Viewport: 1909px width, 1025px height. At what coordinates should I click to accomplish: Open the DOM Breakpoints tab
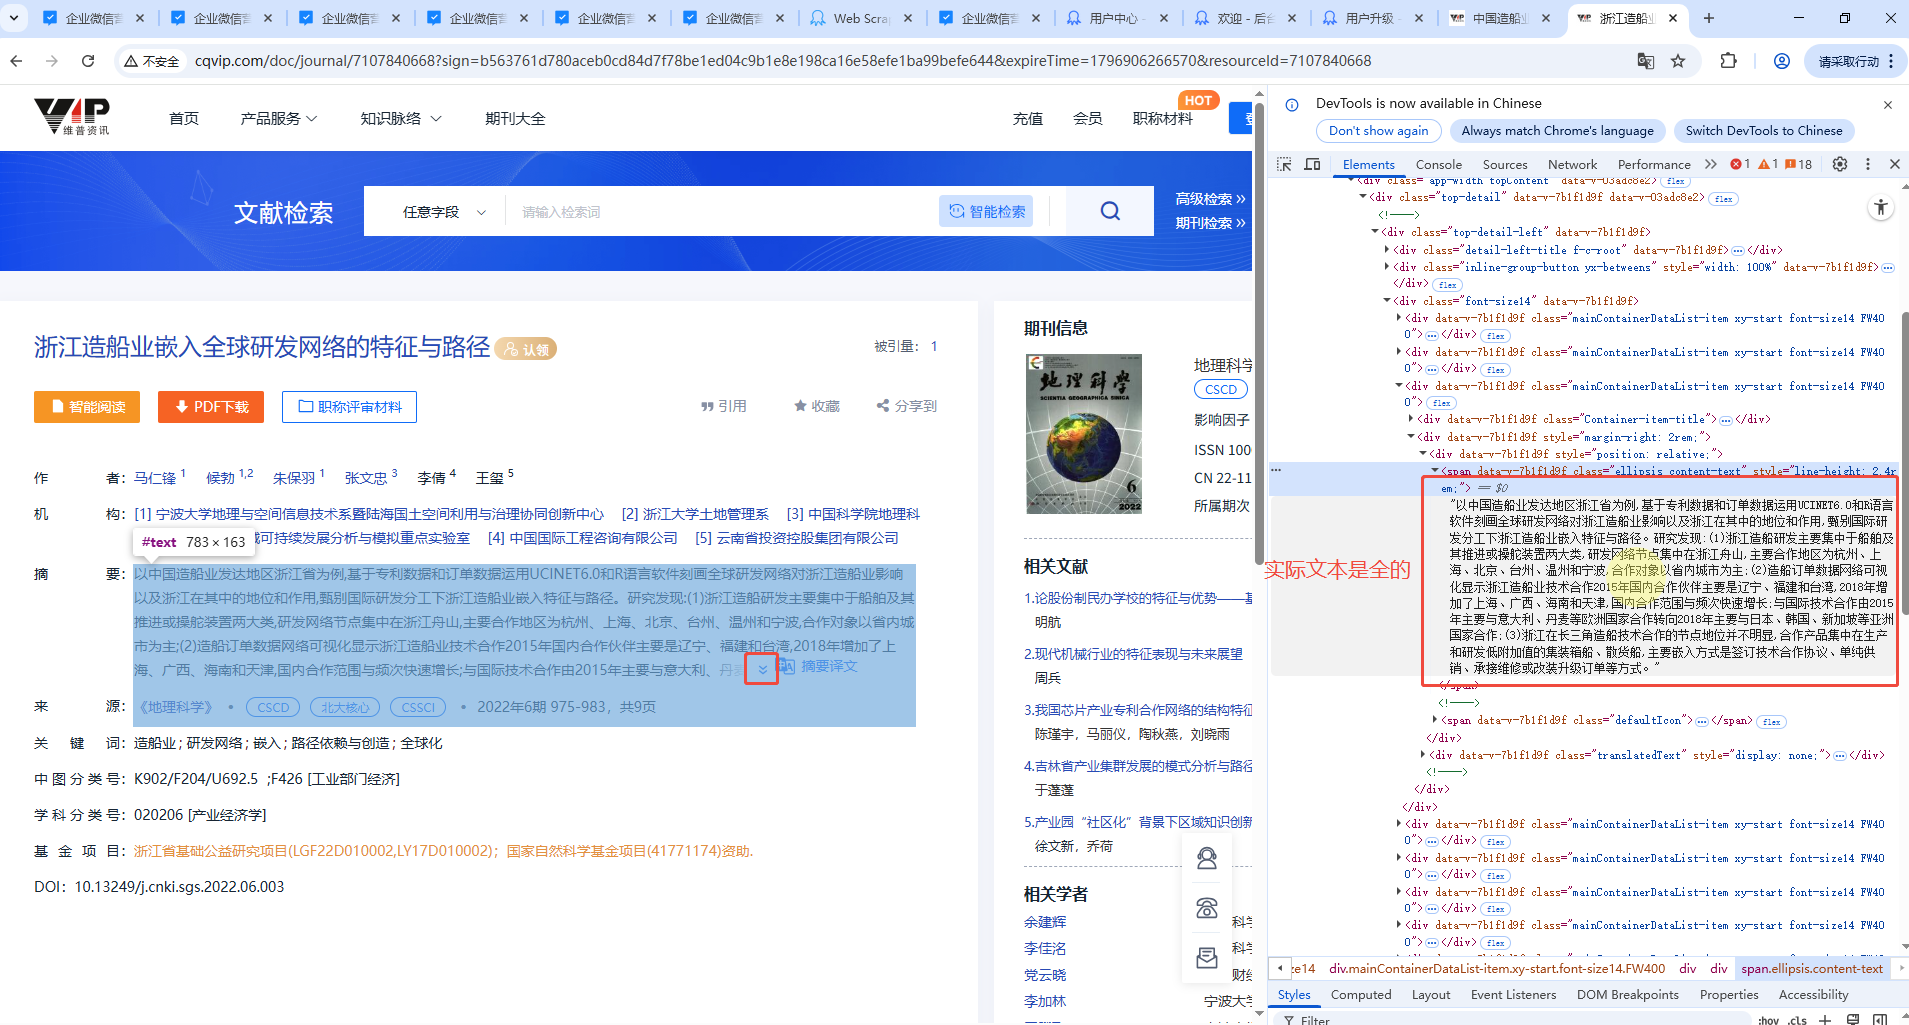1627,995
